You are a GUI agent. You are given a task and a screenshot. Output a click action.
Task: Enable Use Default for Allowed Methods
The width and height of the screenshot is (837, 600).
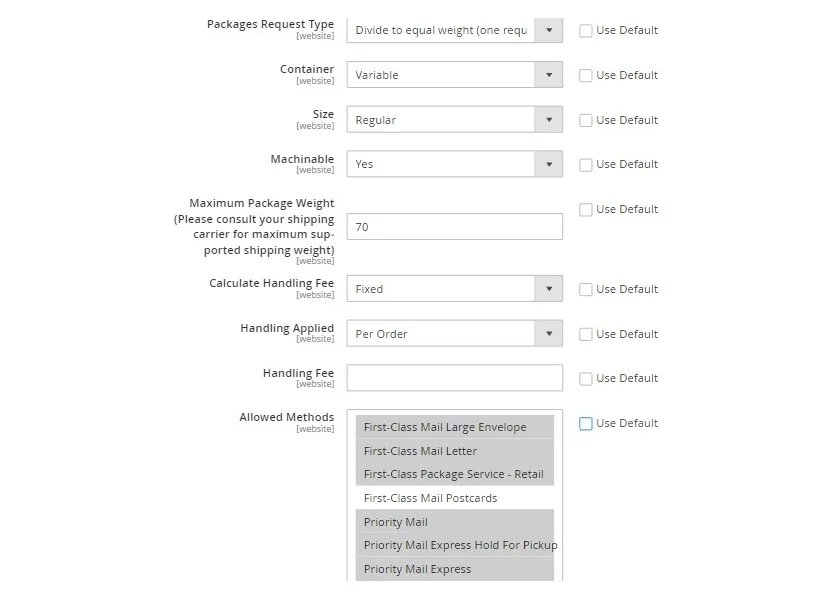tap(585, 423)
